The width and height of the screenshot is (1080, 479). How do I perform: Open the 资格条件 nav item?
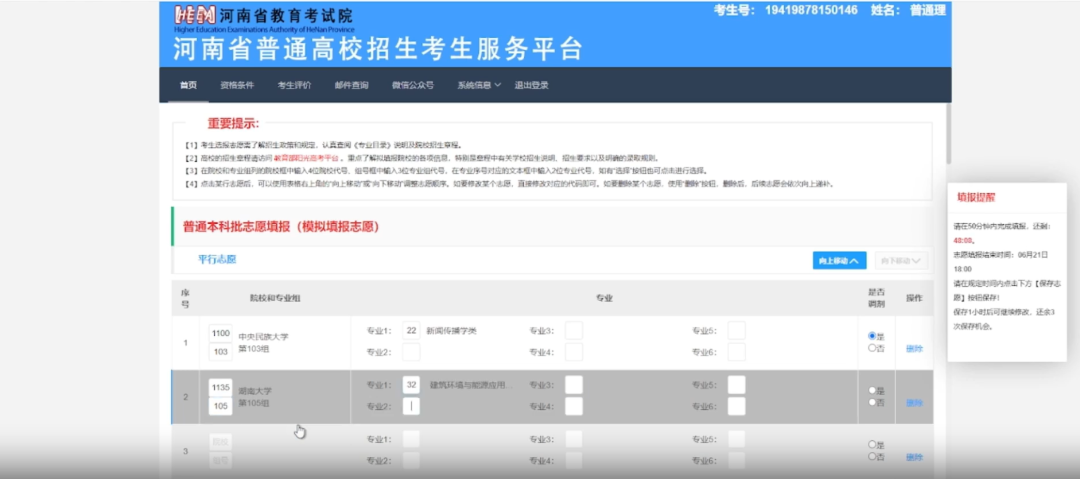(237, 85)
